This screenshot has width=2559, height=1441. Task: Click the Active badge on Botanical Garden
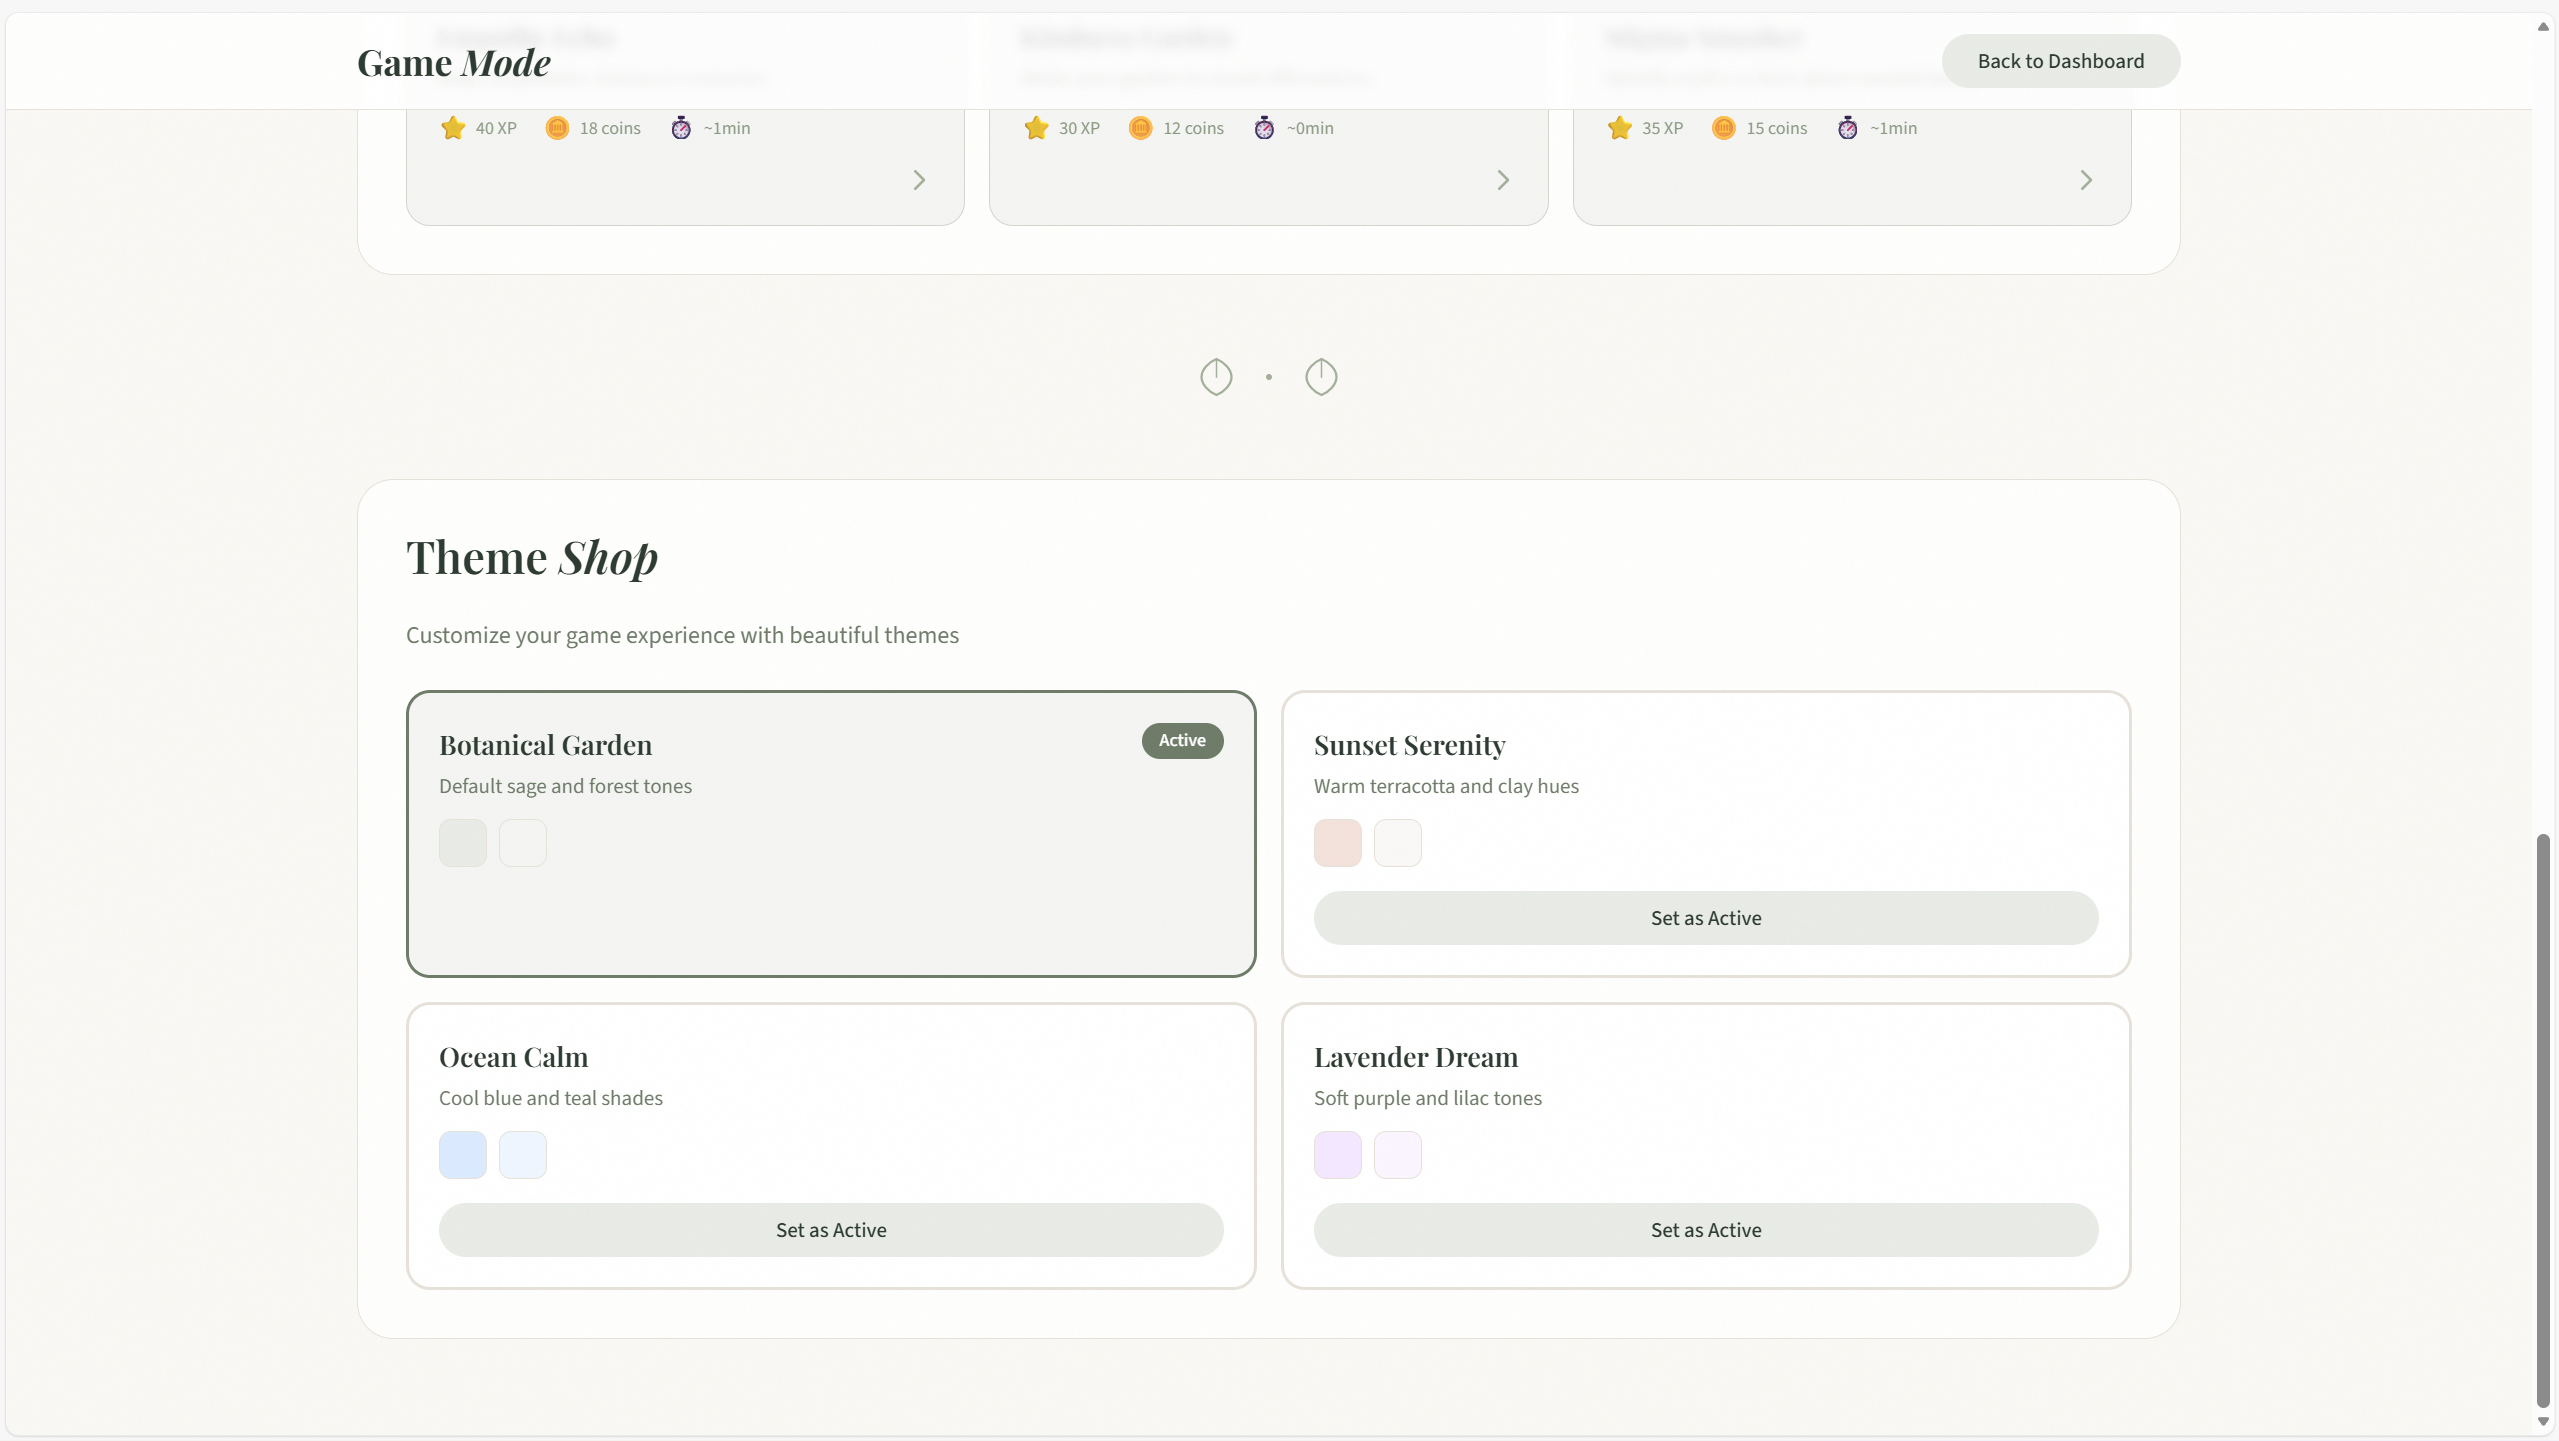pos(1182,741)
